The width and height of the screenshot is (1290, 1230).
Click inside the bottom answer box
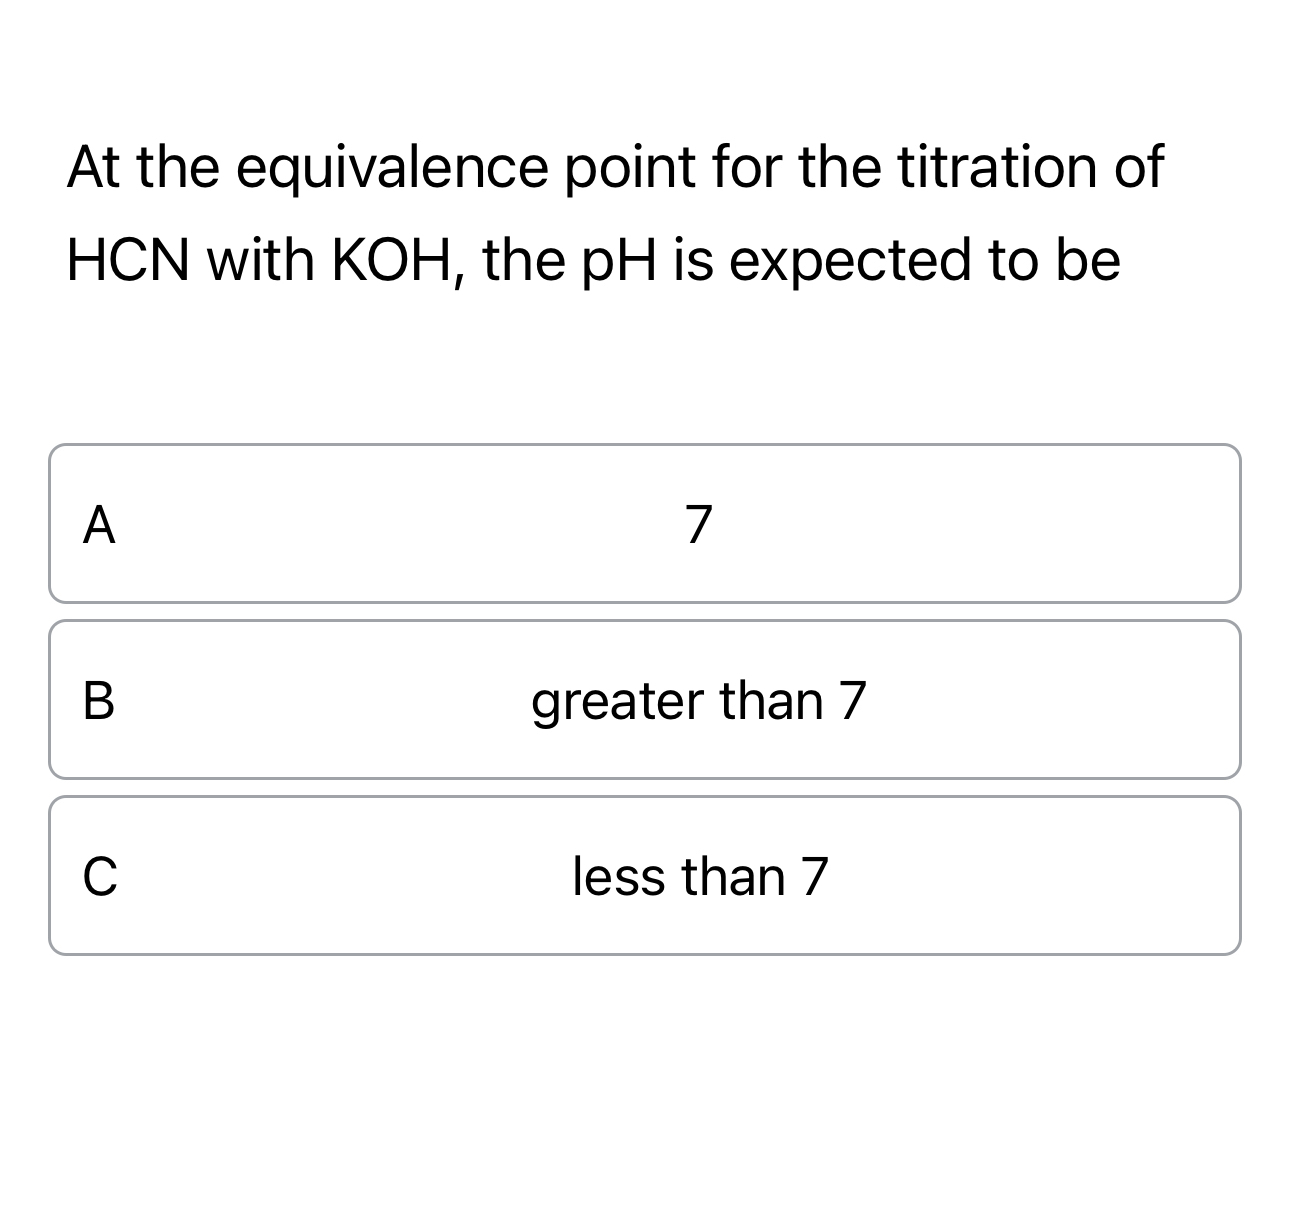pos(645,875)
